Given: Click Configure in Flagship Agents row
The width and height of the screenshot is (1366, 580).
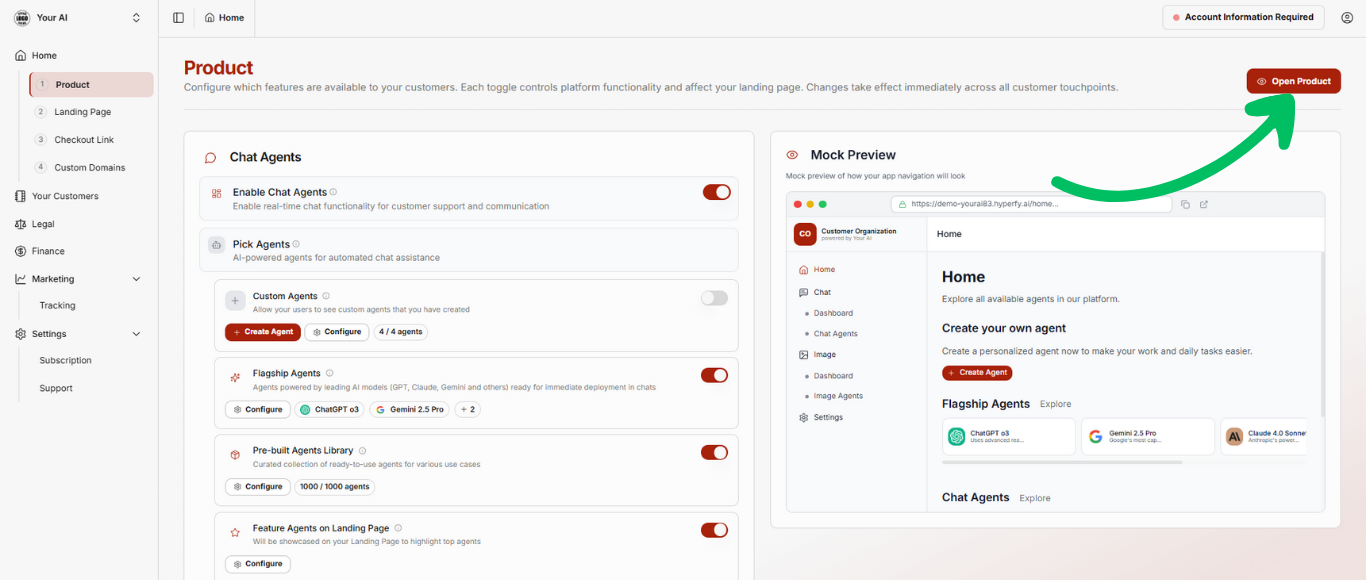Looking at the screenshot, I should [x=258, y=409].
